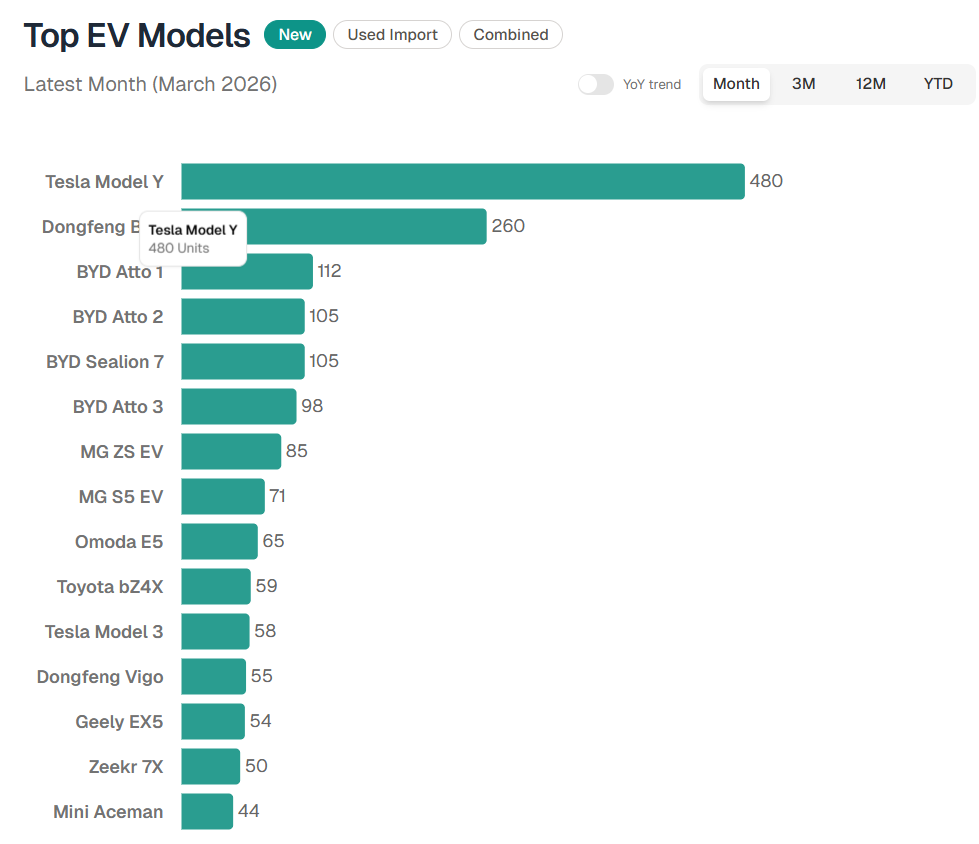Click the BYD Sealion 7 bar
Viewport: 979px width, 844px height.
point(242,362)
